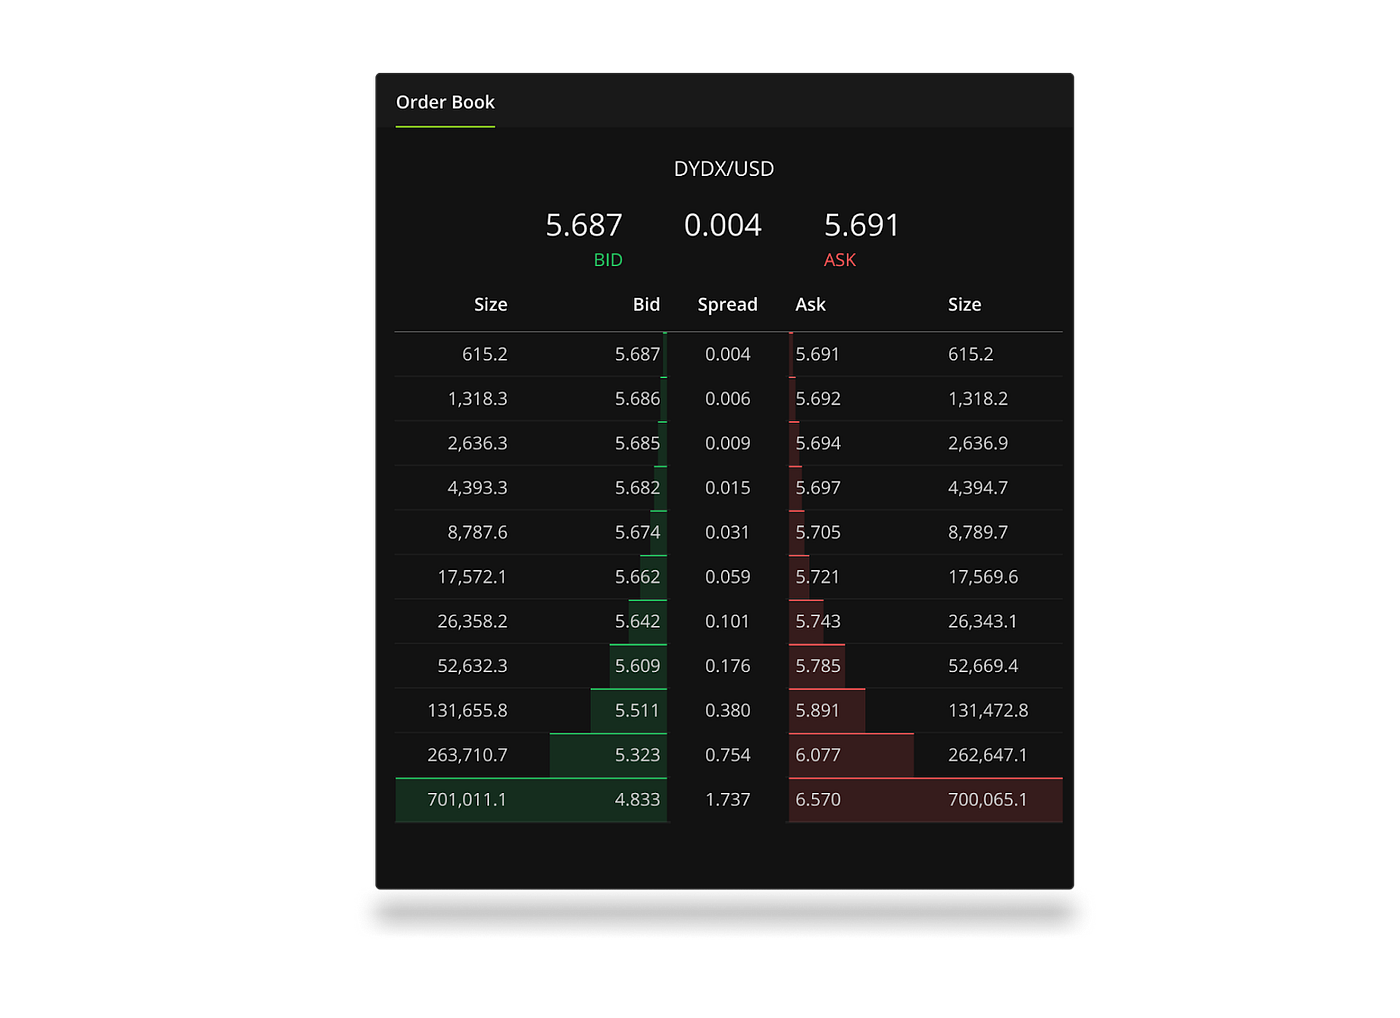This screenshot has width=1400, height=1018.
Task: Select the ask row priced 5.692
Action: [817, 398]
